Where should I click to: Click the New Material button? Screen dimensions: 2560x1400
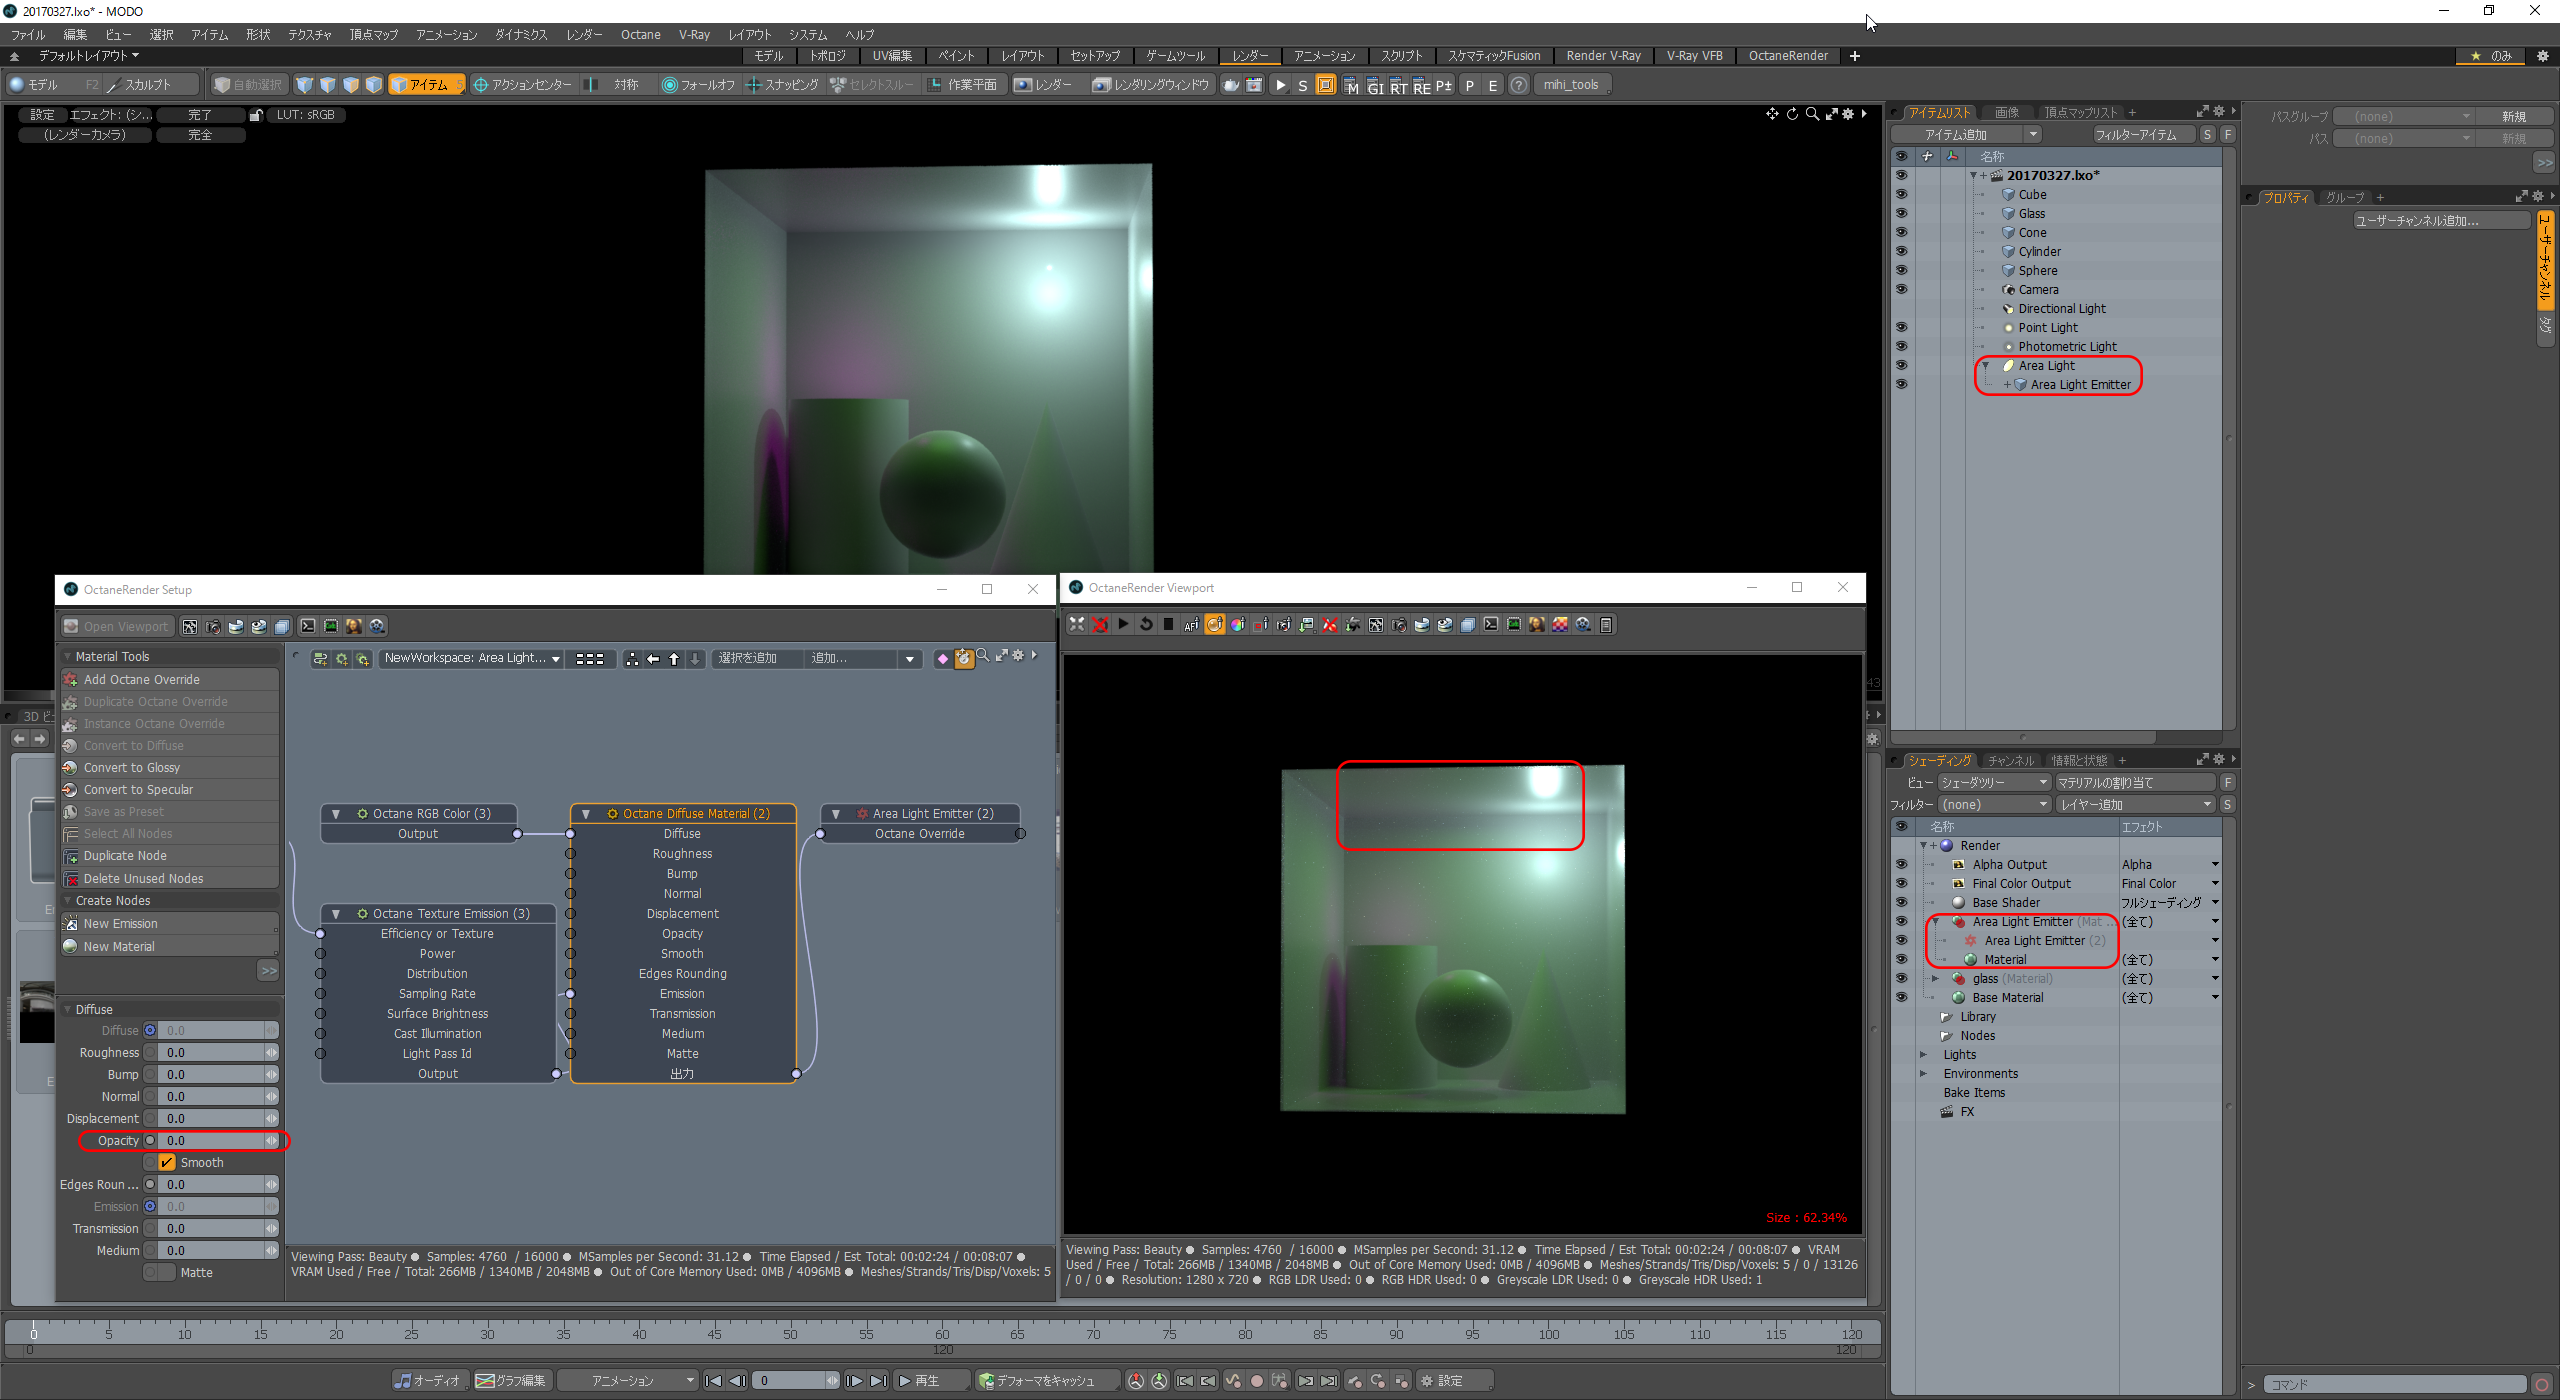coord(119,946)
